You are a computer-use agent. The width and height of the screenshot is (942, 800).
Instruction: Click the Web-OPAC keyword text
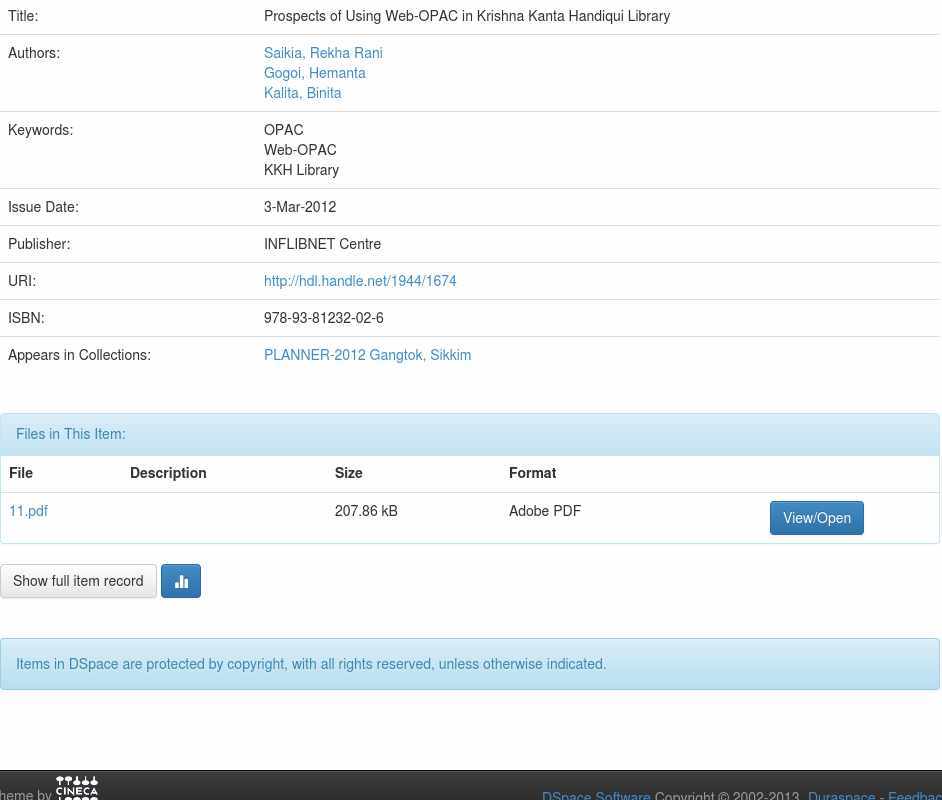[300, 150]
